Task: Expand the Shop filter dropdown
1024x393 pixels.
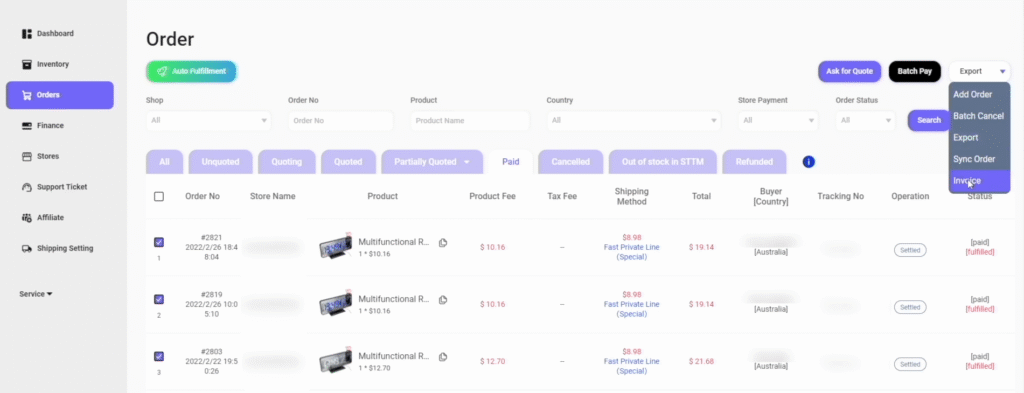Action: click(208, 120)
